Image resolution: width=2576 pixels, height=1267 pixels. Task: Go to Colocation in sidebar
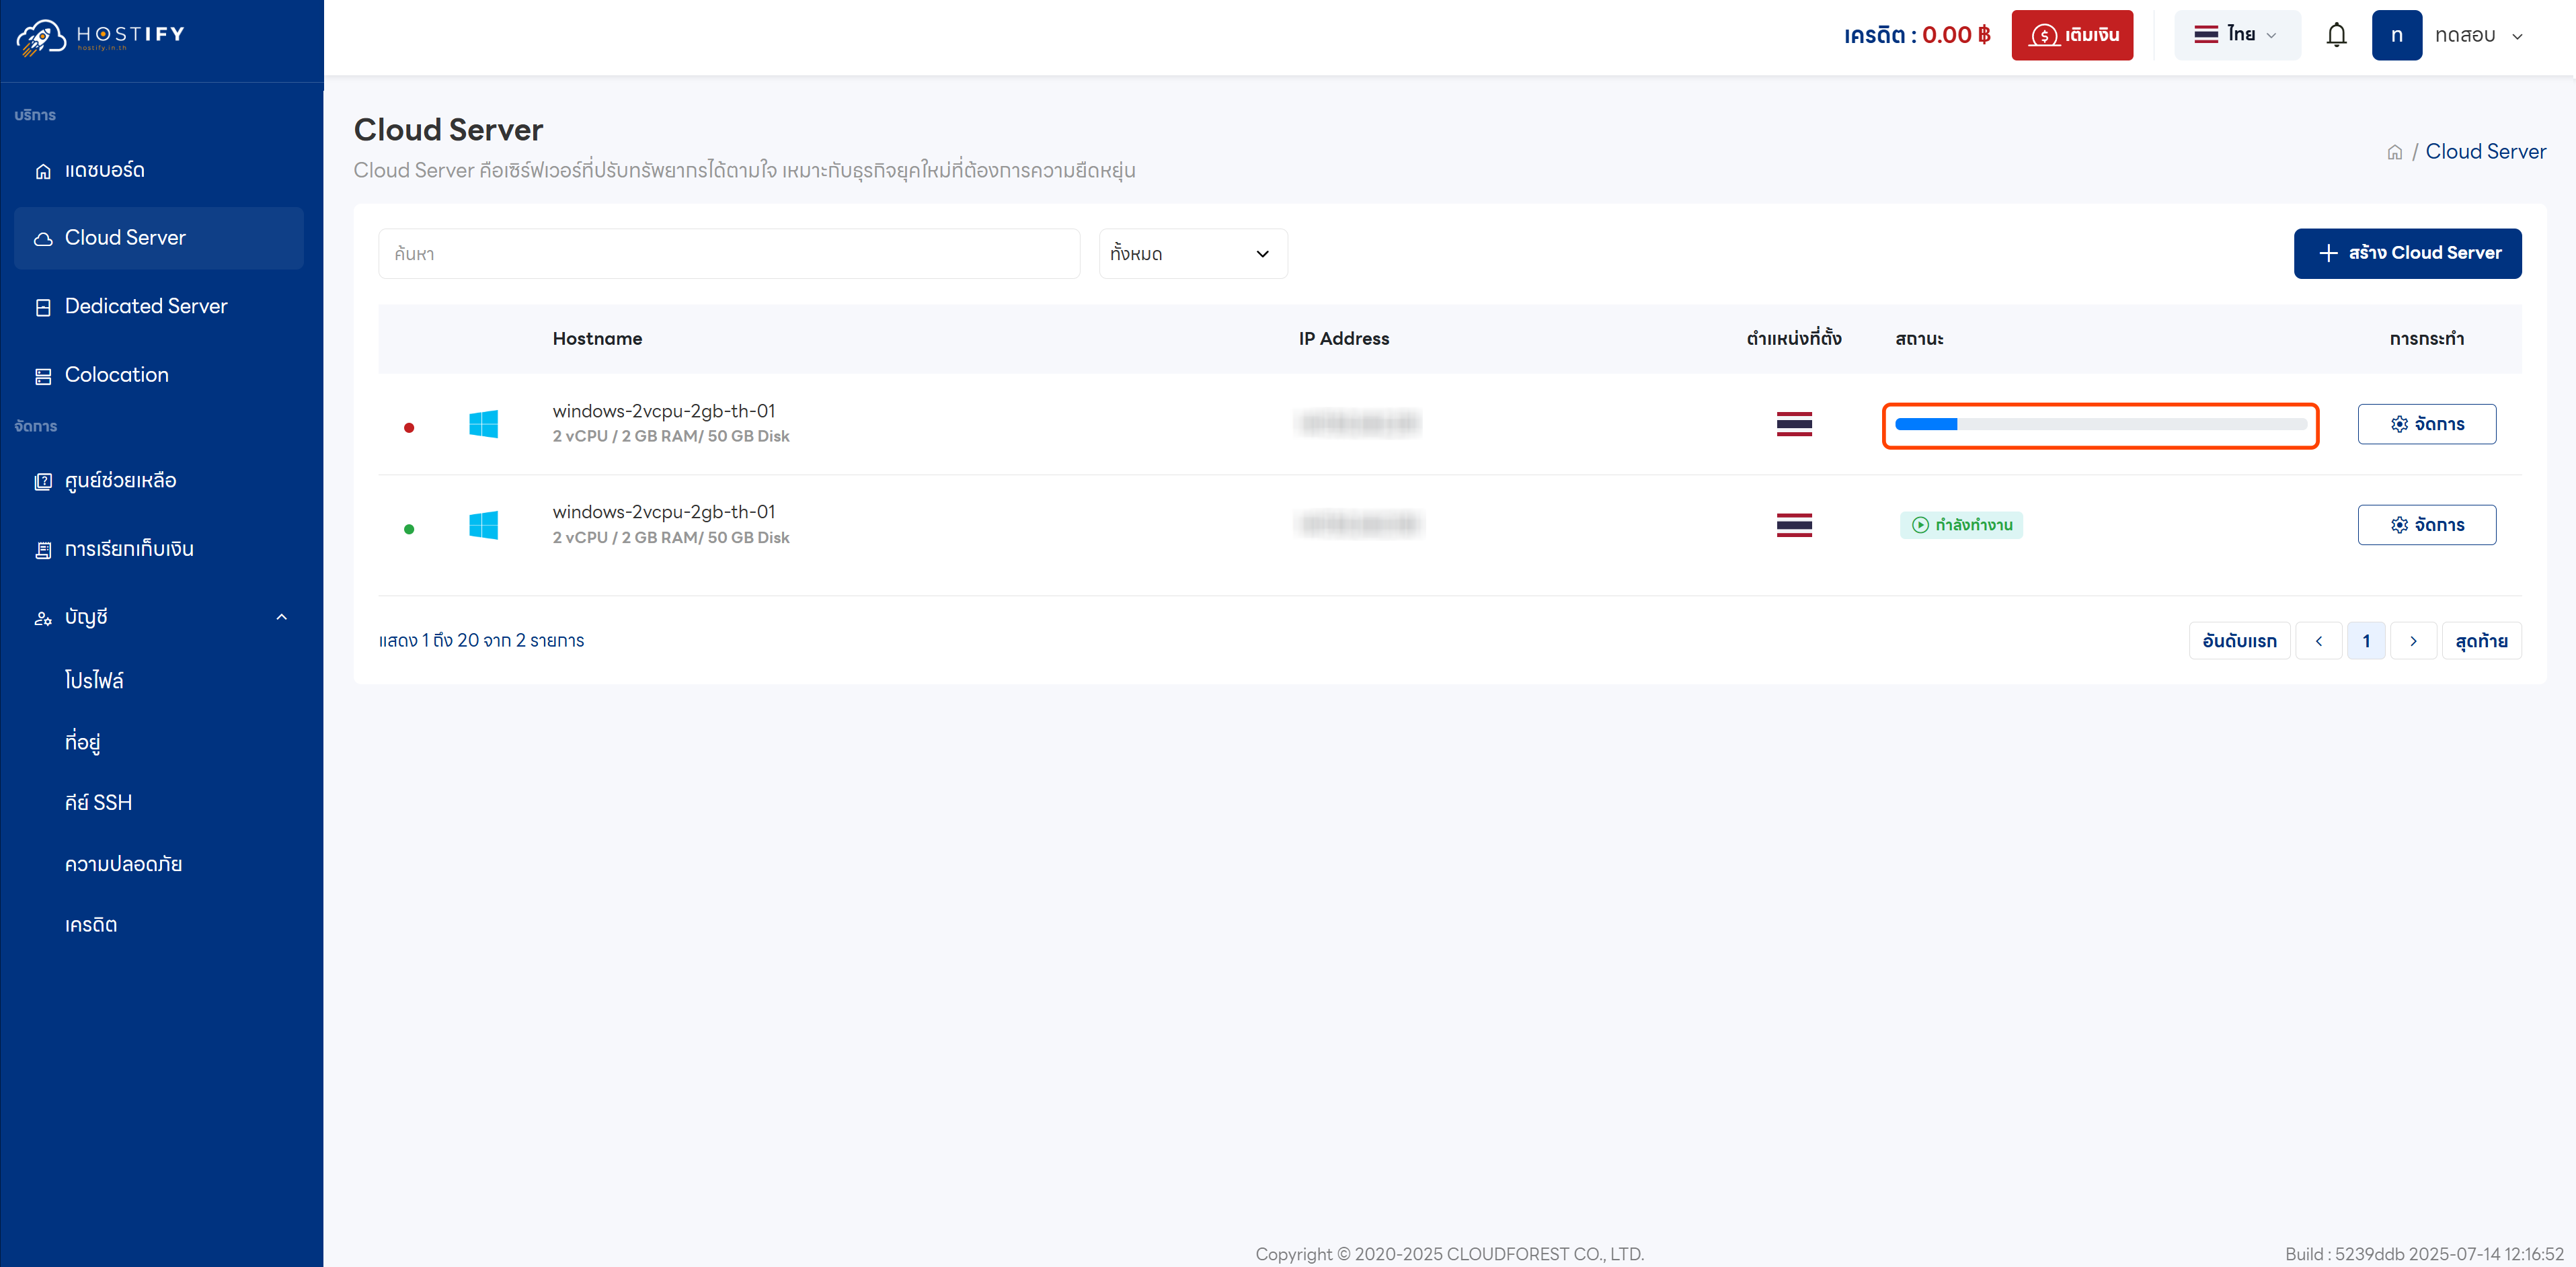(x=116, y=375)
